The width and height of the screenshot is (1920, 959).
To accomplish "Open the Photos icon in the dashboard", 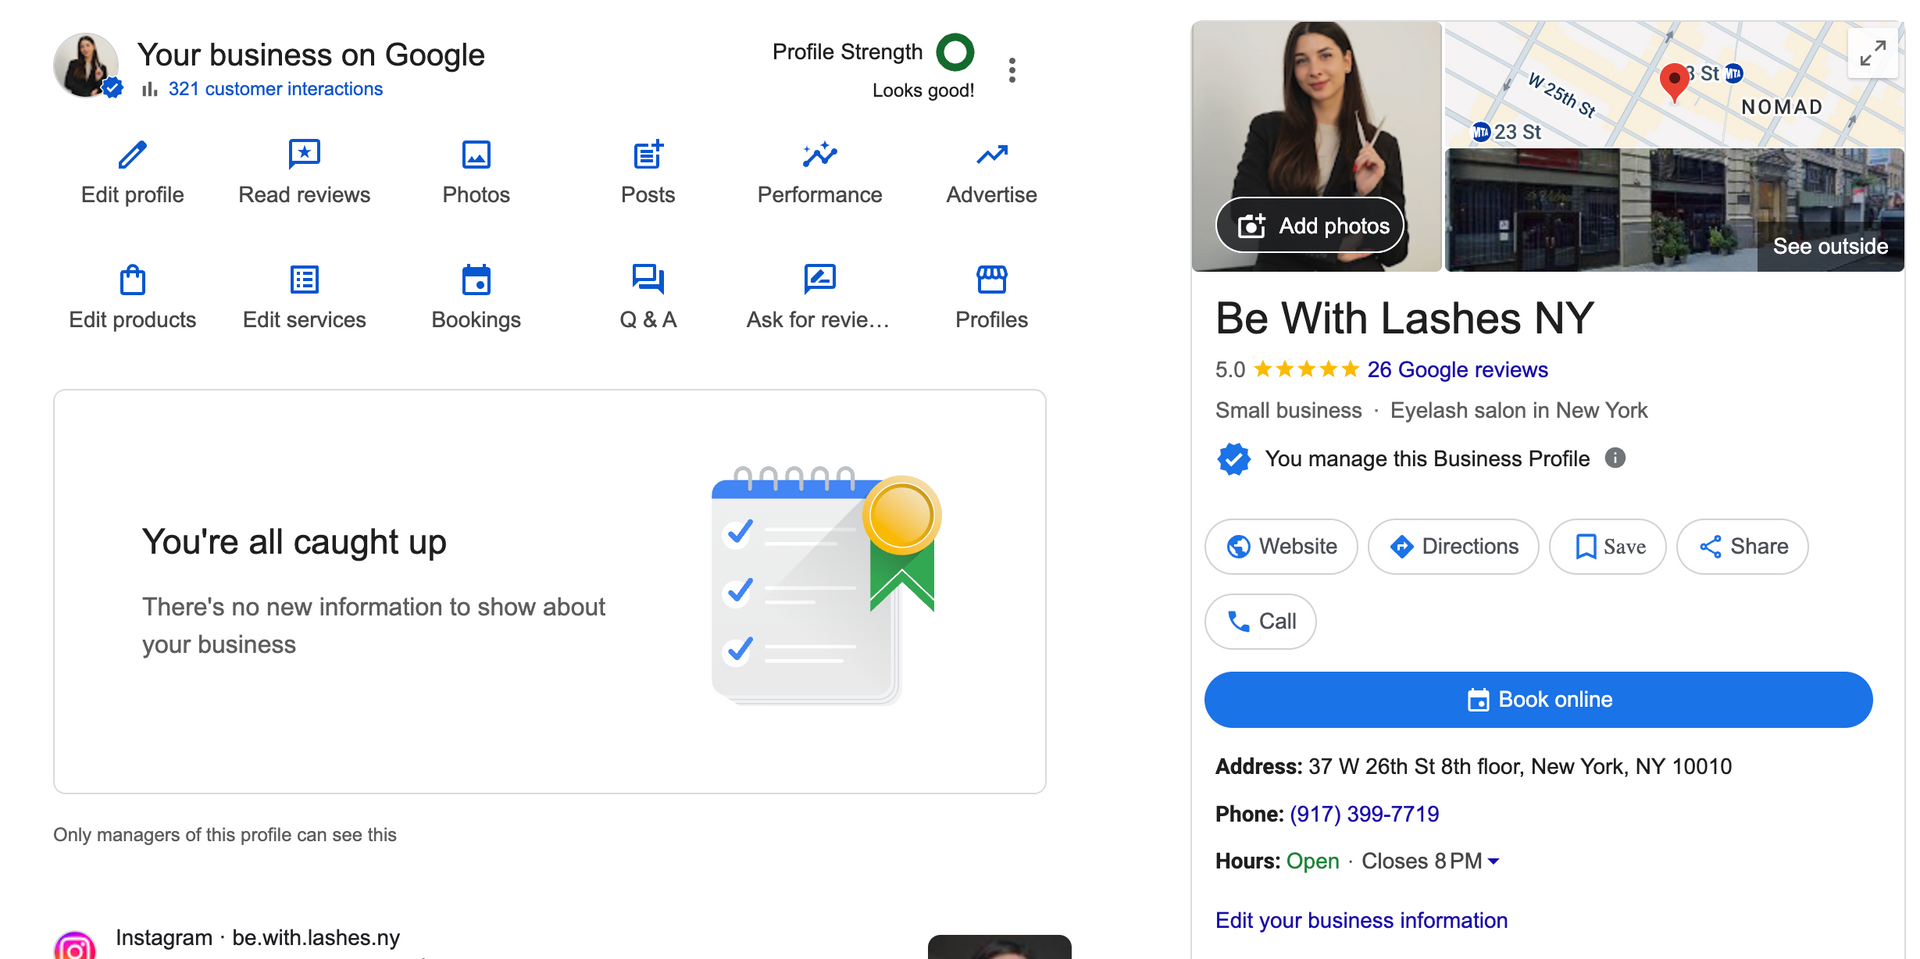I will (476, 155).
